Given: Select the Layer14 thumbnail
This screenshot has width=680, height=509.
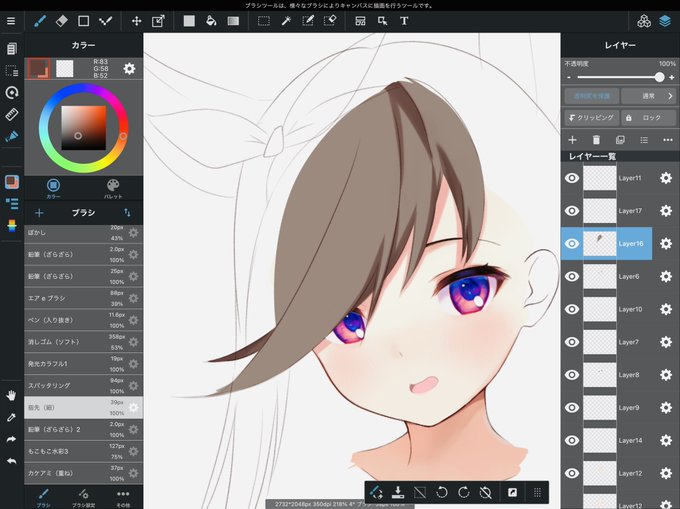Looking at the screenshot, I should pyautogui.click(x=599, y=440).
